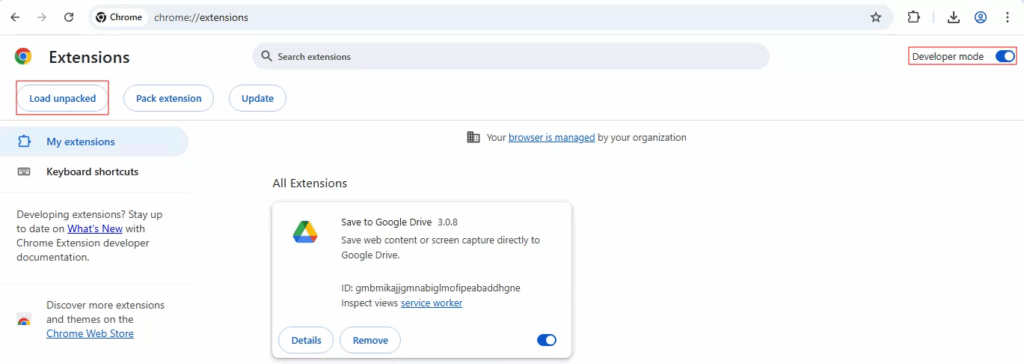Reload the extensions page

point(69,18)
